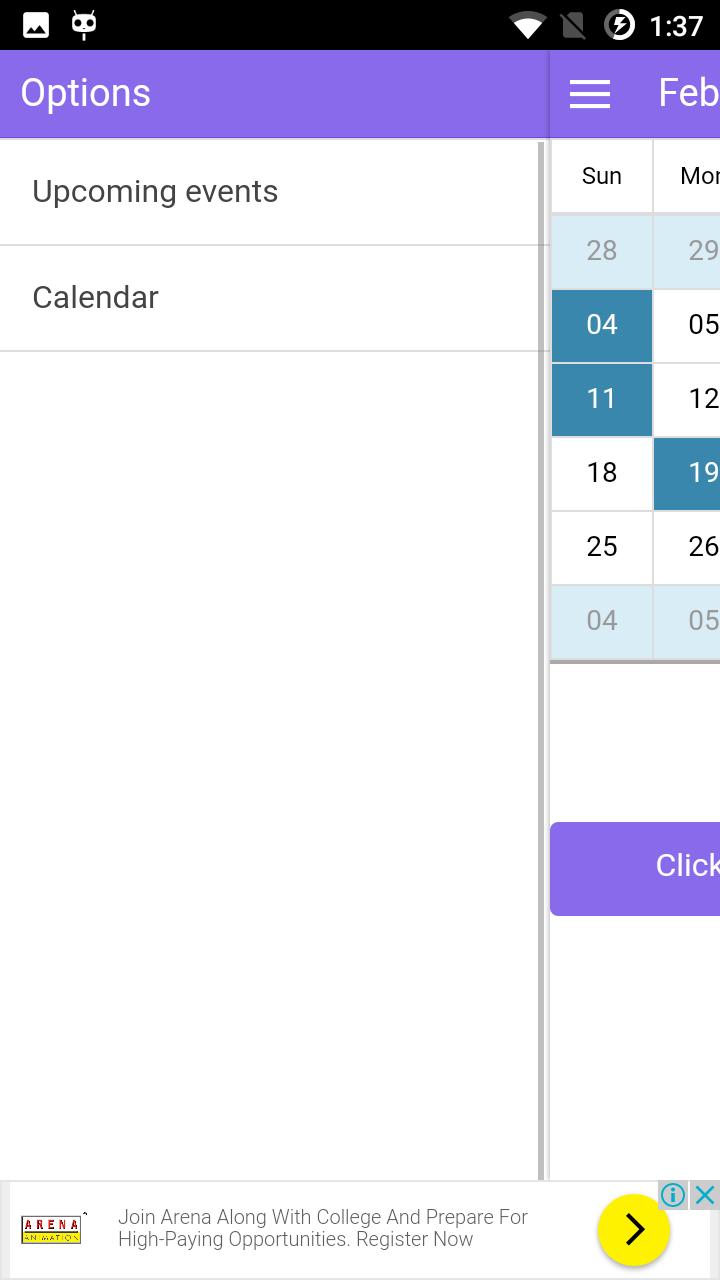The image size is (720, 1280).
Task: Tap the battery status icon
Action: click(620, 25)
